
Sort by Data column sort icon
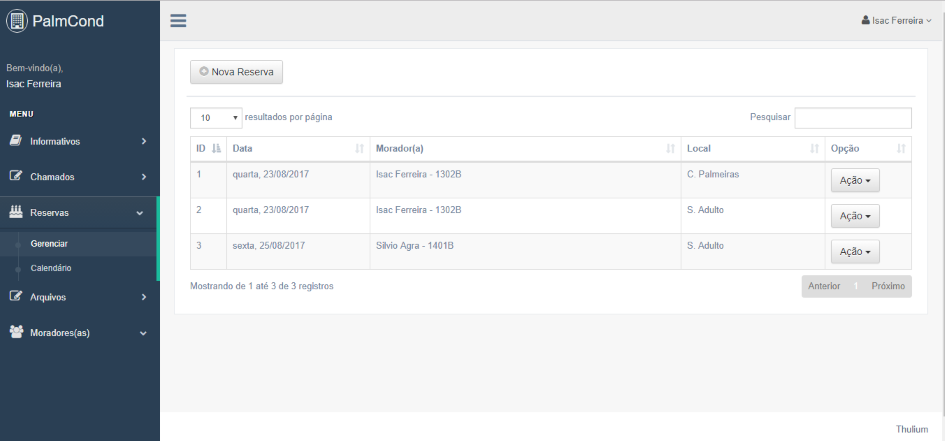coord(360,149)
